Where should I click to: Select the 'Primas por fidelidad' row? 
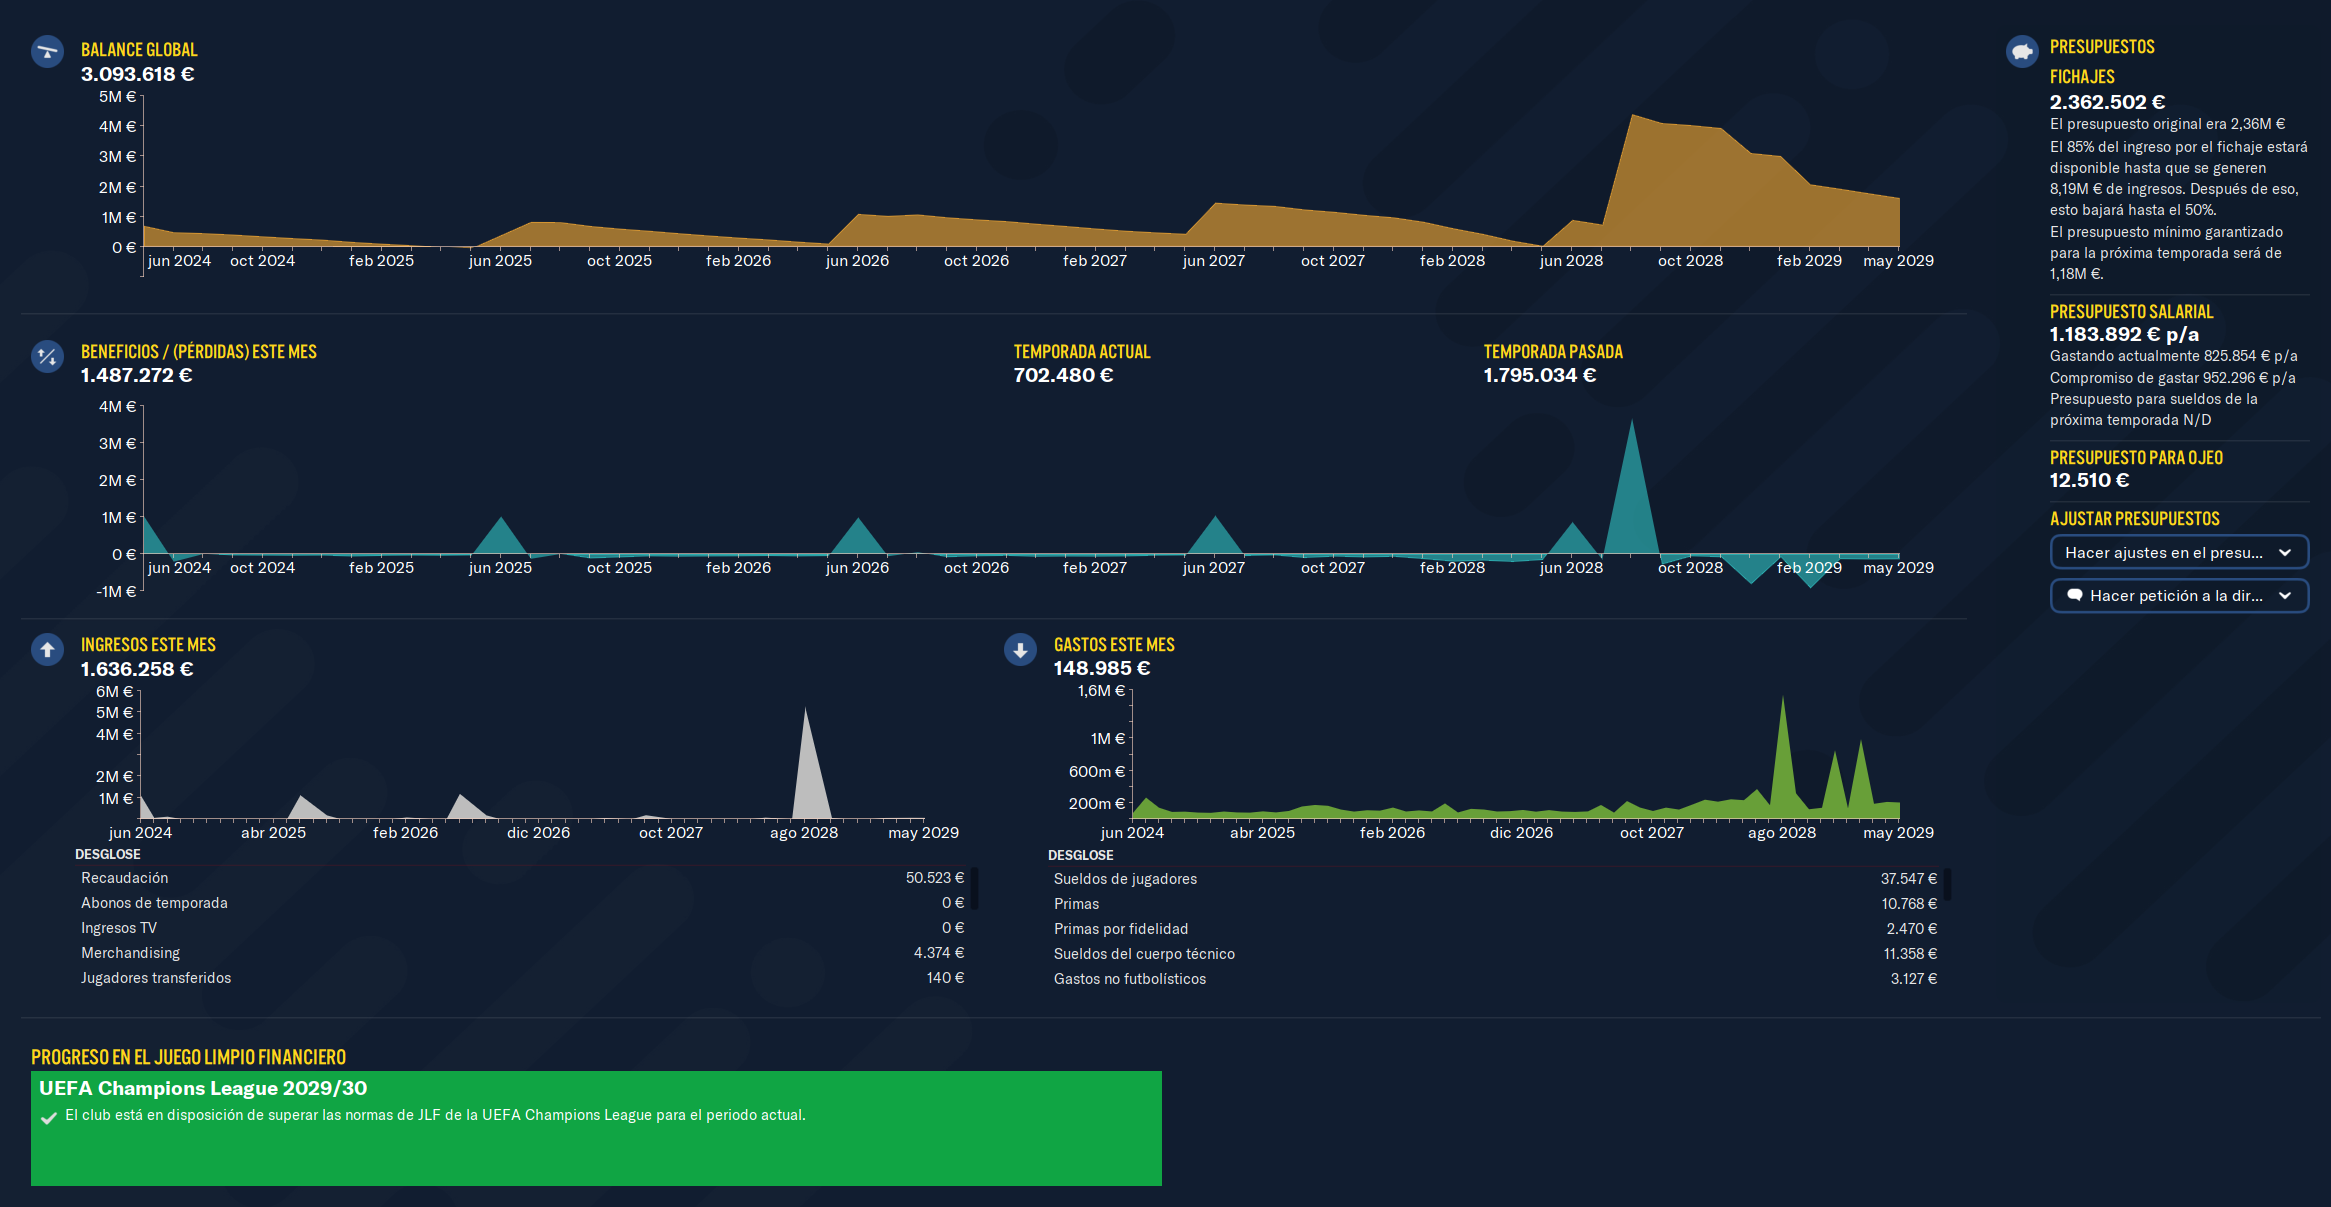(x=1495, y=929)
